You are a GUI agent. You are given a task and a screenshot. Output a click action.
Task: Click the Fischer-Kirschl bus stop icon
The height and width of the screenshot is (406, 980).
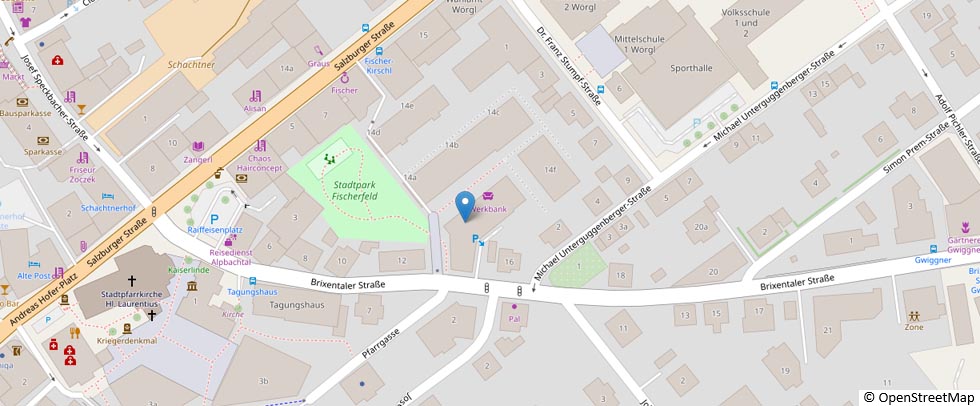(x=378, y=51)
